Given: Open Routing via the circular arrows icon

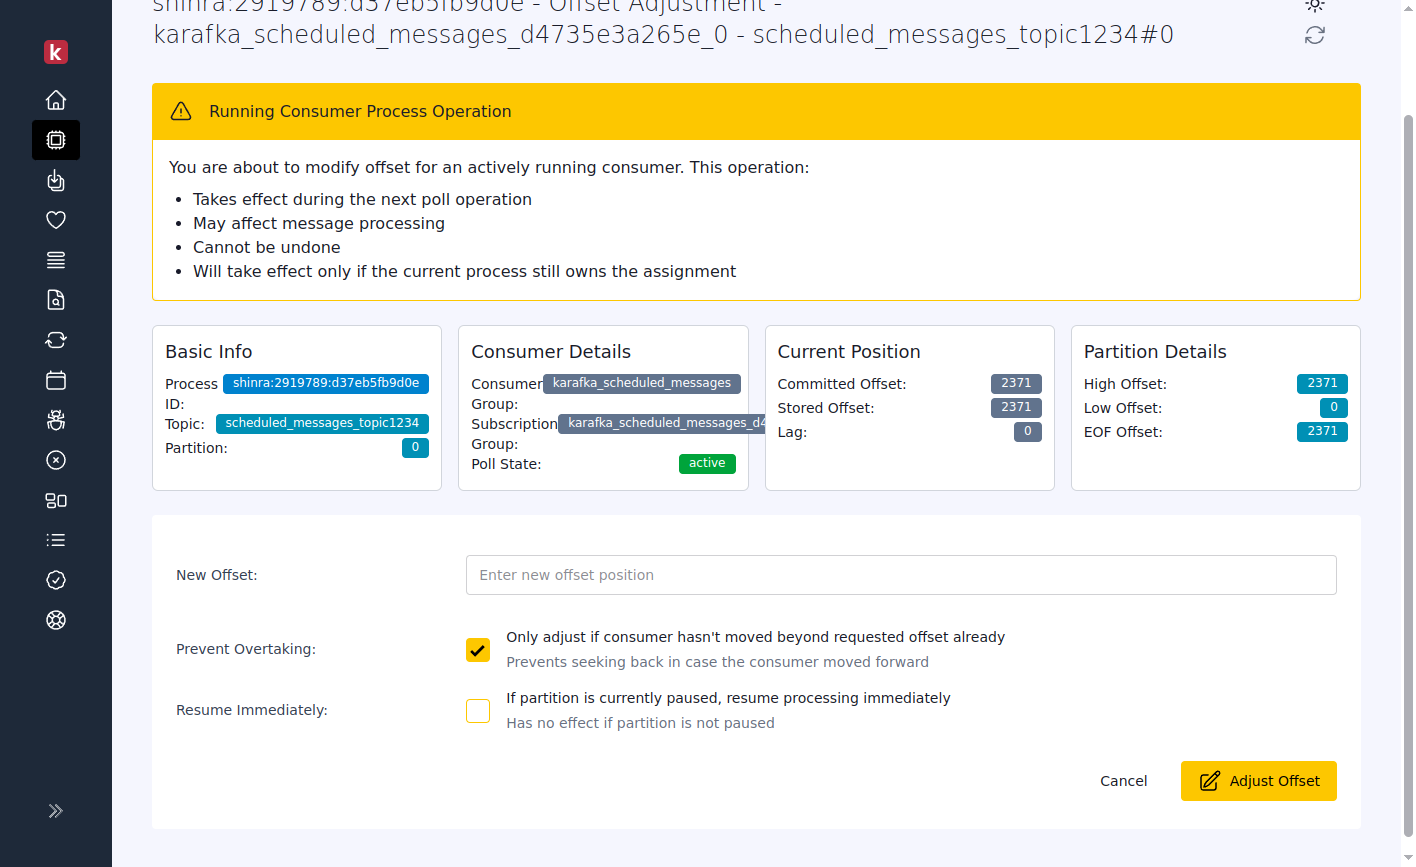Looking at the screenshot, I should point(56,340).
